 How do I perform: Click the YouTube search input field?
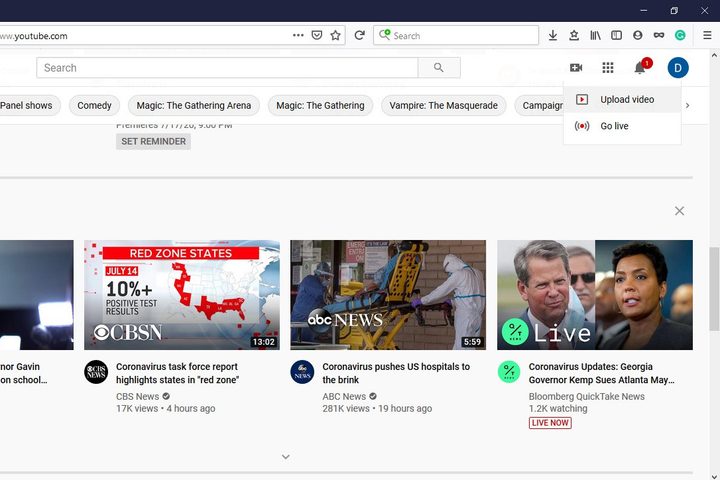pos(227,68)
